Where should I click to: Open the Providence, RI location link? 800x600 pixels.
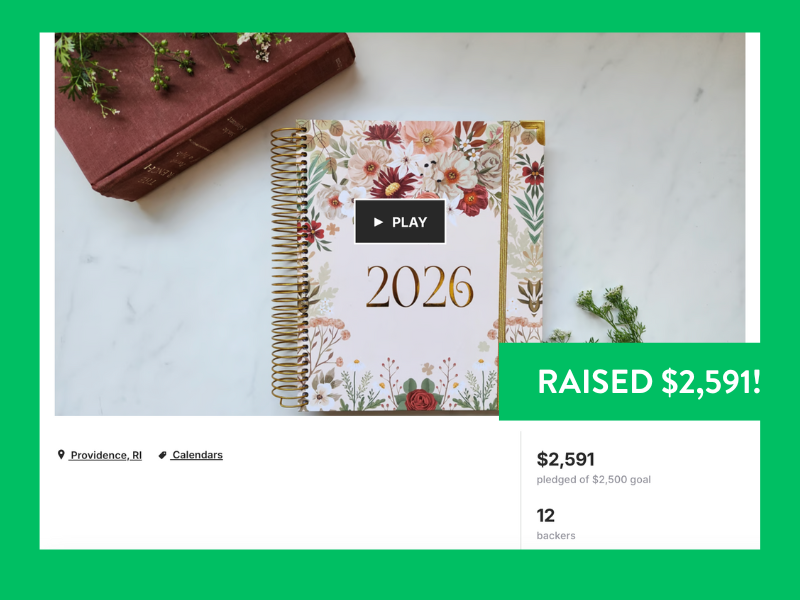click(106, 455)
